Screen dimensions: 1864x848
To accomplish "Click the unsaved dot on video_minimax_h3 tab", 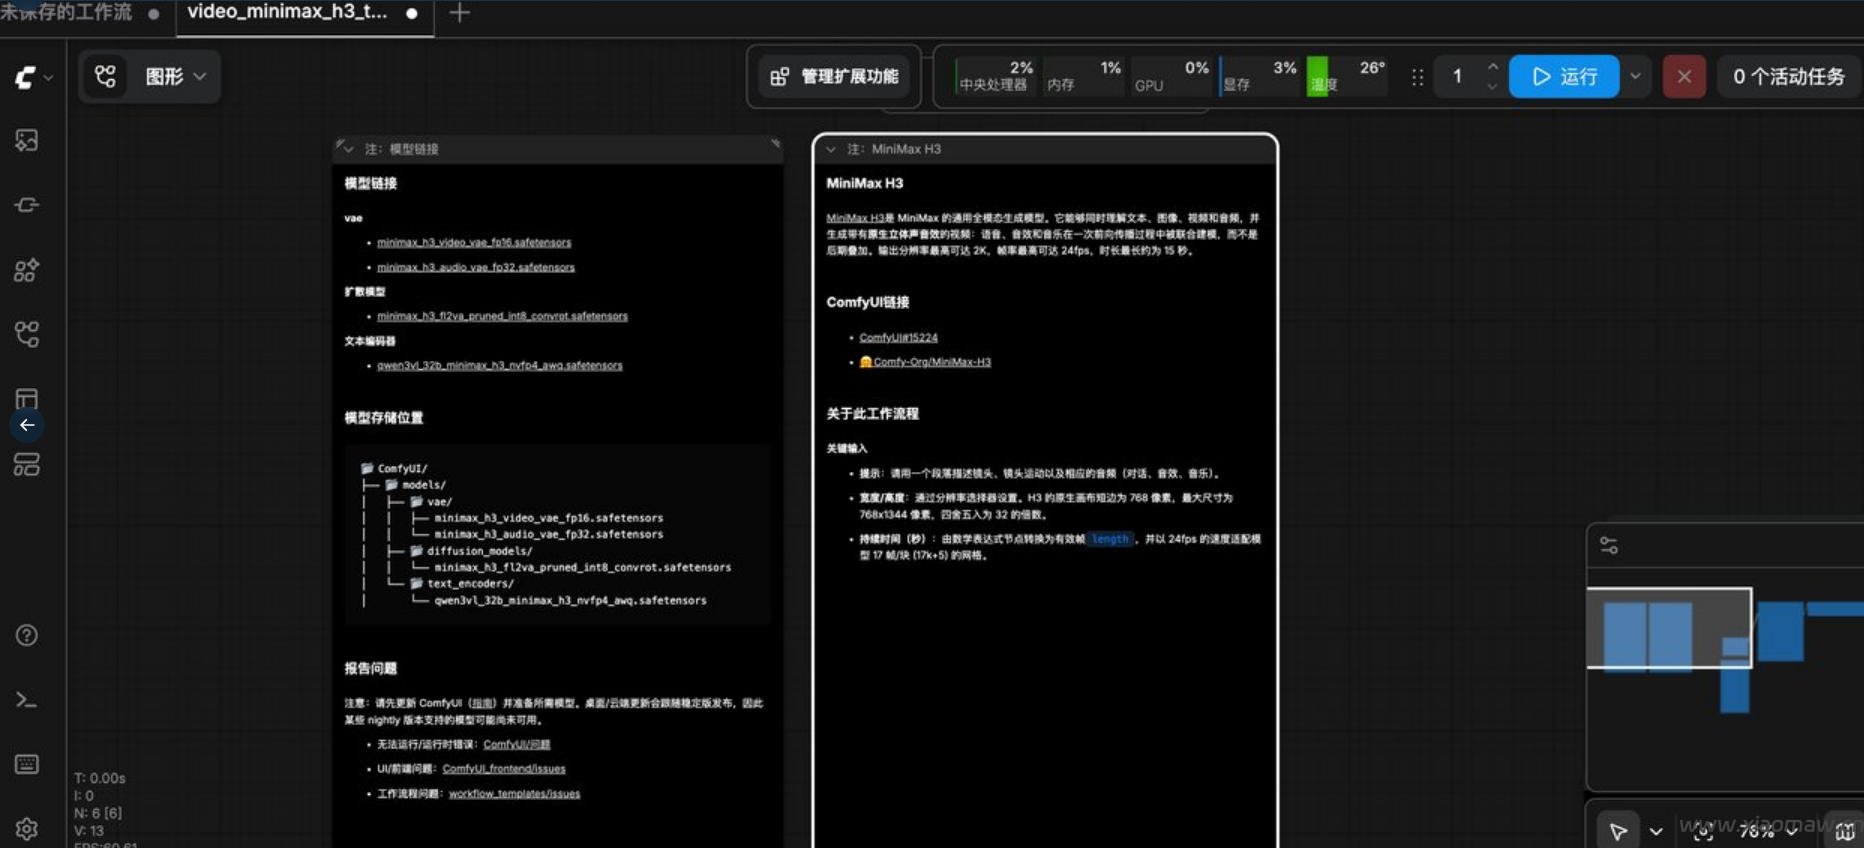I will point(412,14).
